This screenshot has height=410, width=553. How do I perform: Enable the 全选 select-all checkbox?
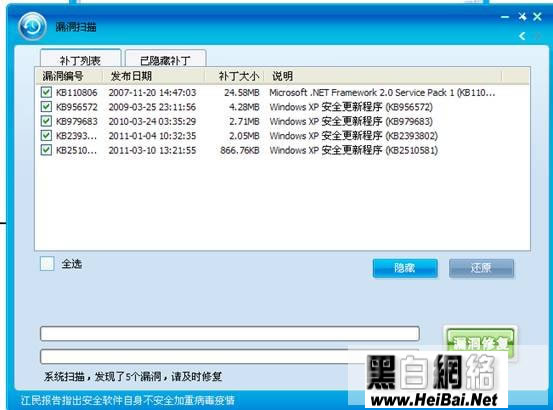pyautogui.click(x=47, y=263)
